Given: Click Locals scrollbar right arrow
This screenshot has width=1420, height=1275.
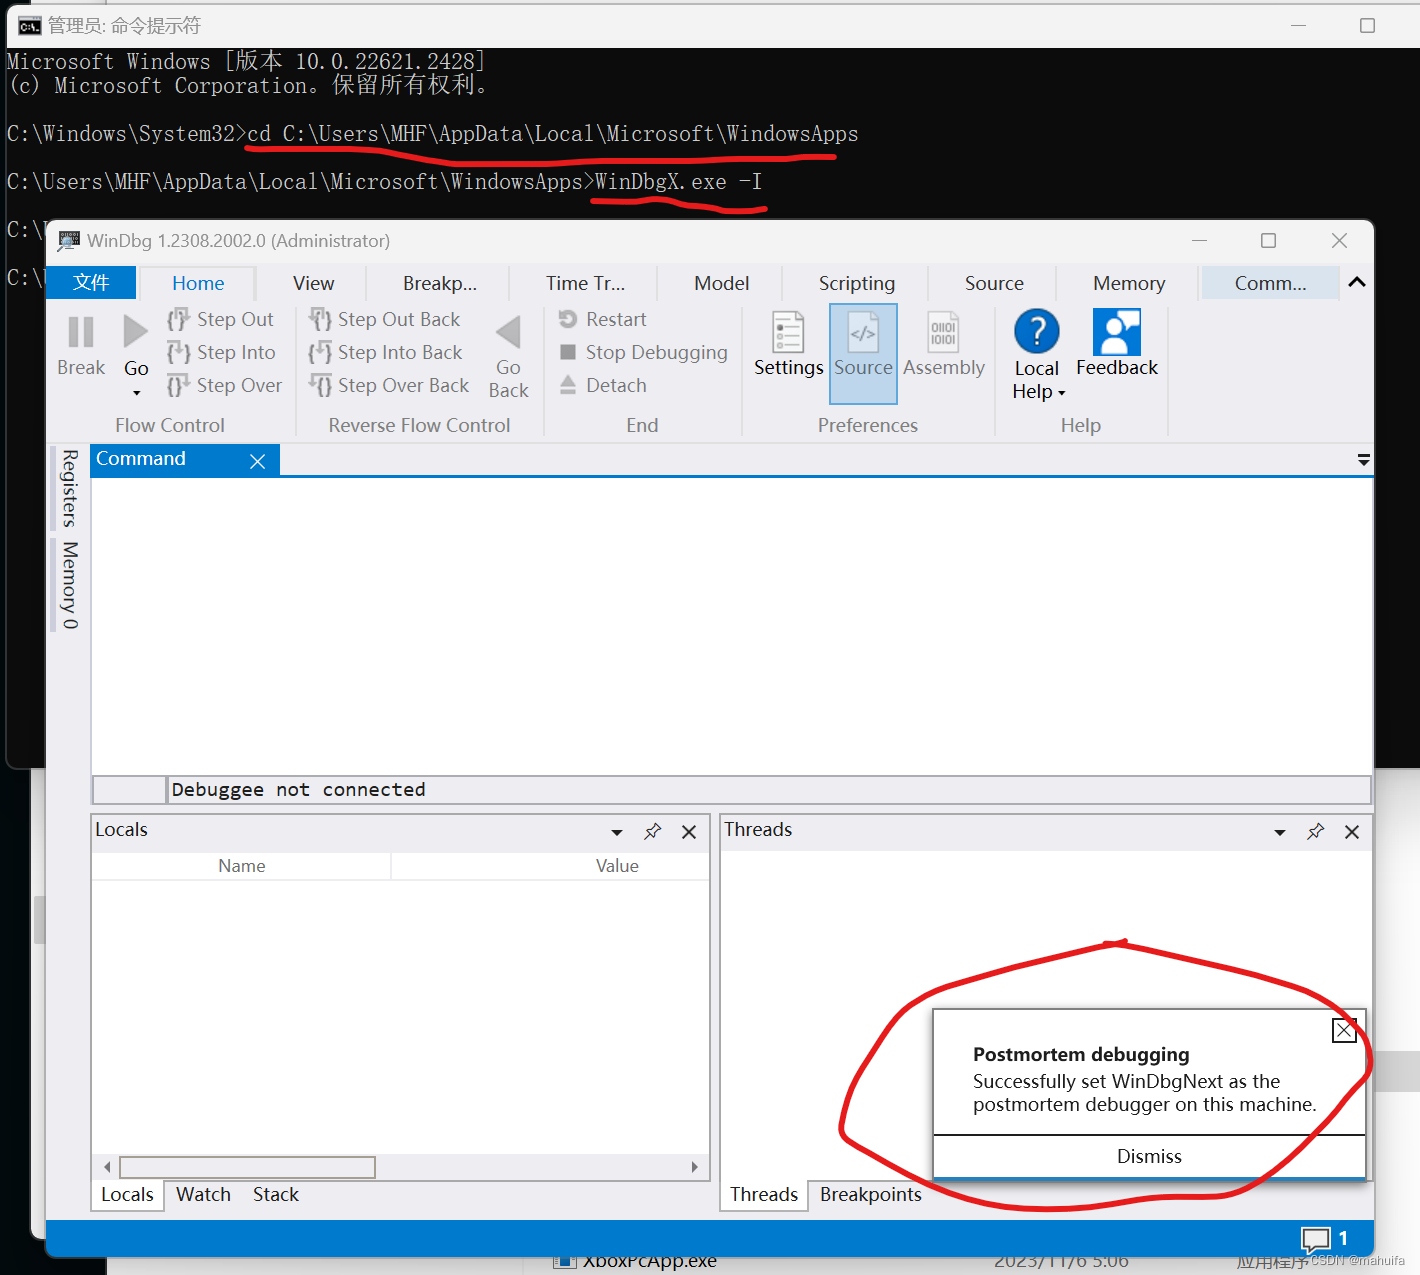Looking at the screenshot, I should (695, 1167).
